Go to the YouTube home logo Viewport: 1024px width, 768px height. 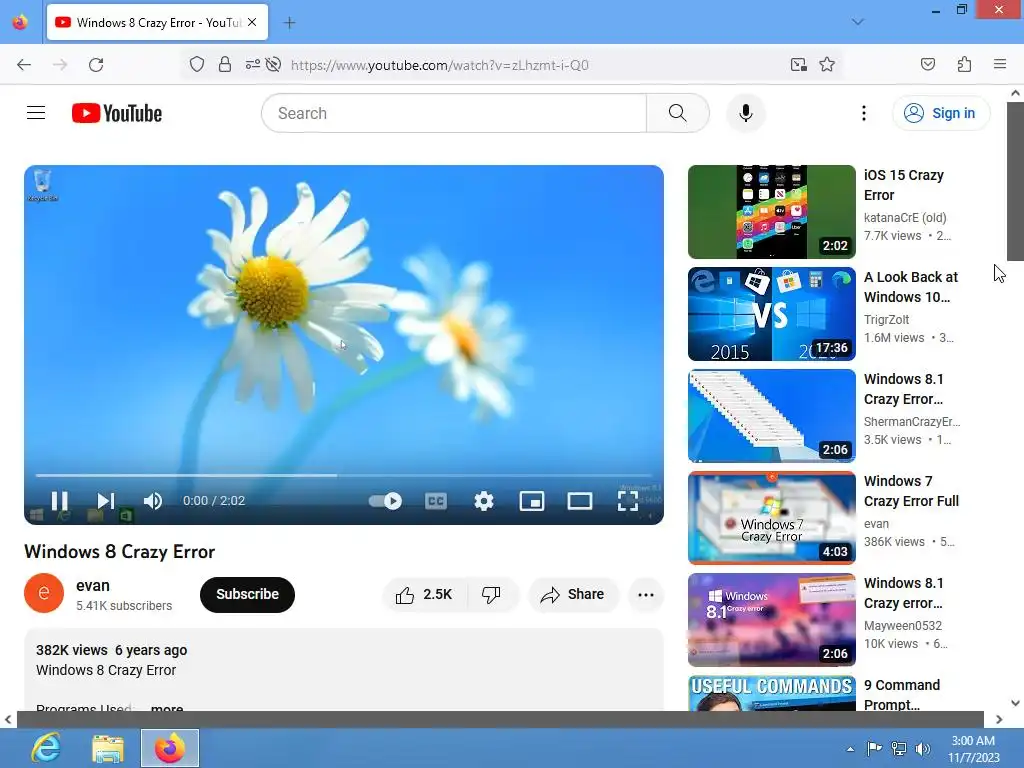coord(117,113)
